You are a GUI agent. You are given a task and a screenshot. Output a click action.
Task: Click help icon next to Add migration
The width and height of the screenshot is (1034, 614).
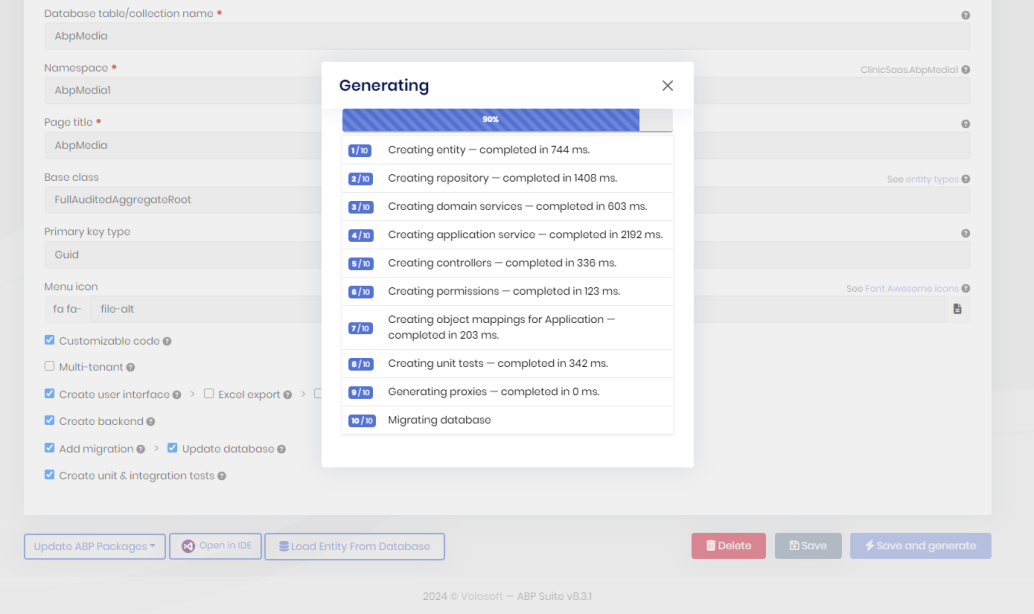coord(141,450)
